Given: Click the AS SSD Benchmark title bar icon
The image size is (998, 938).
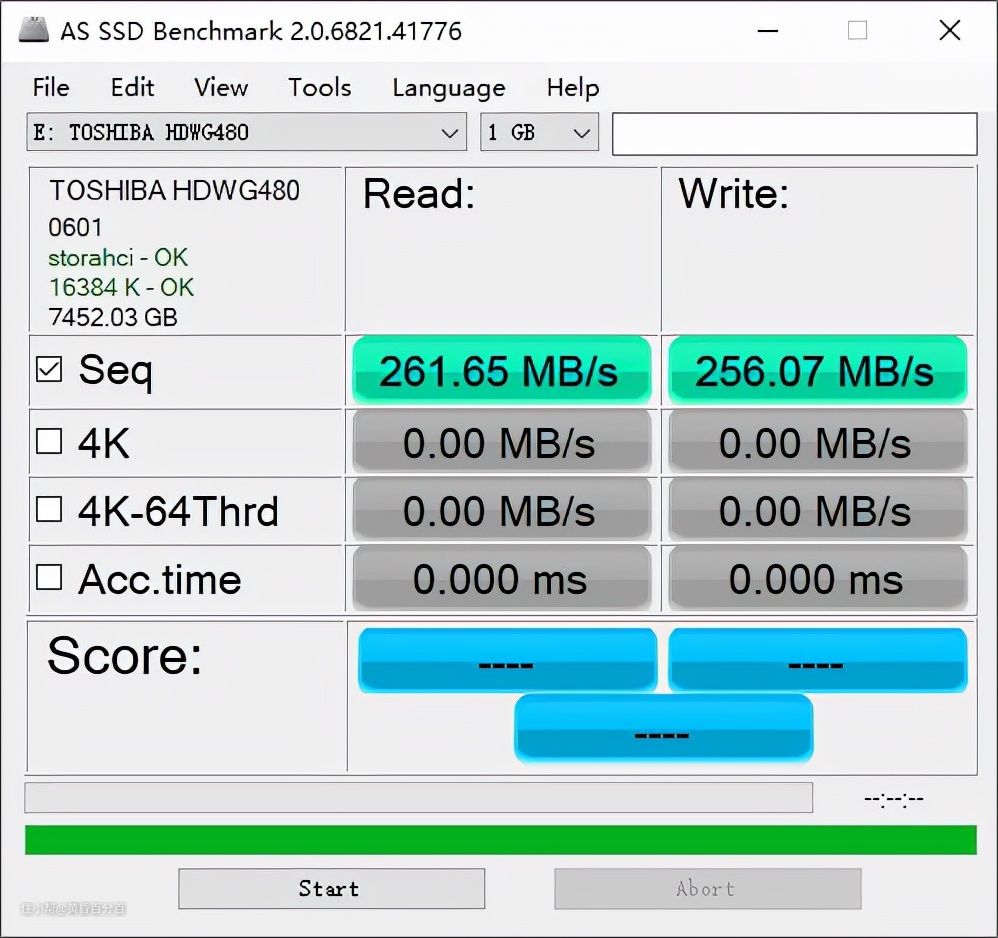Looking at the screenshot, I should point(34,29).
